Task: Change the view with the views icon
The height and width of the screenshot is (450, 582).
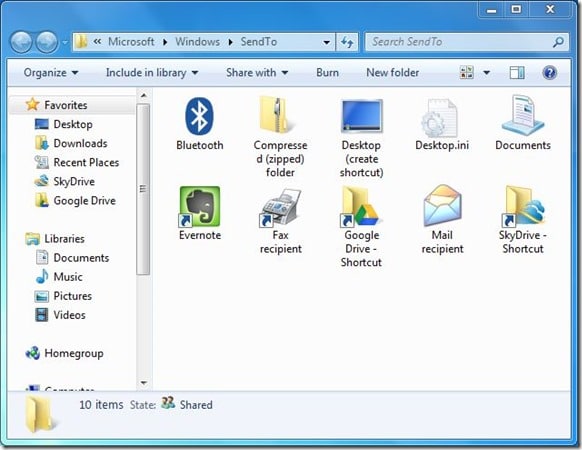Action: pos(467,72)
